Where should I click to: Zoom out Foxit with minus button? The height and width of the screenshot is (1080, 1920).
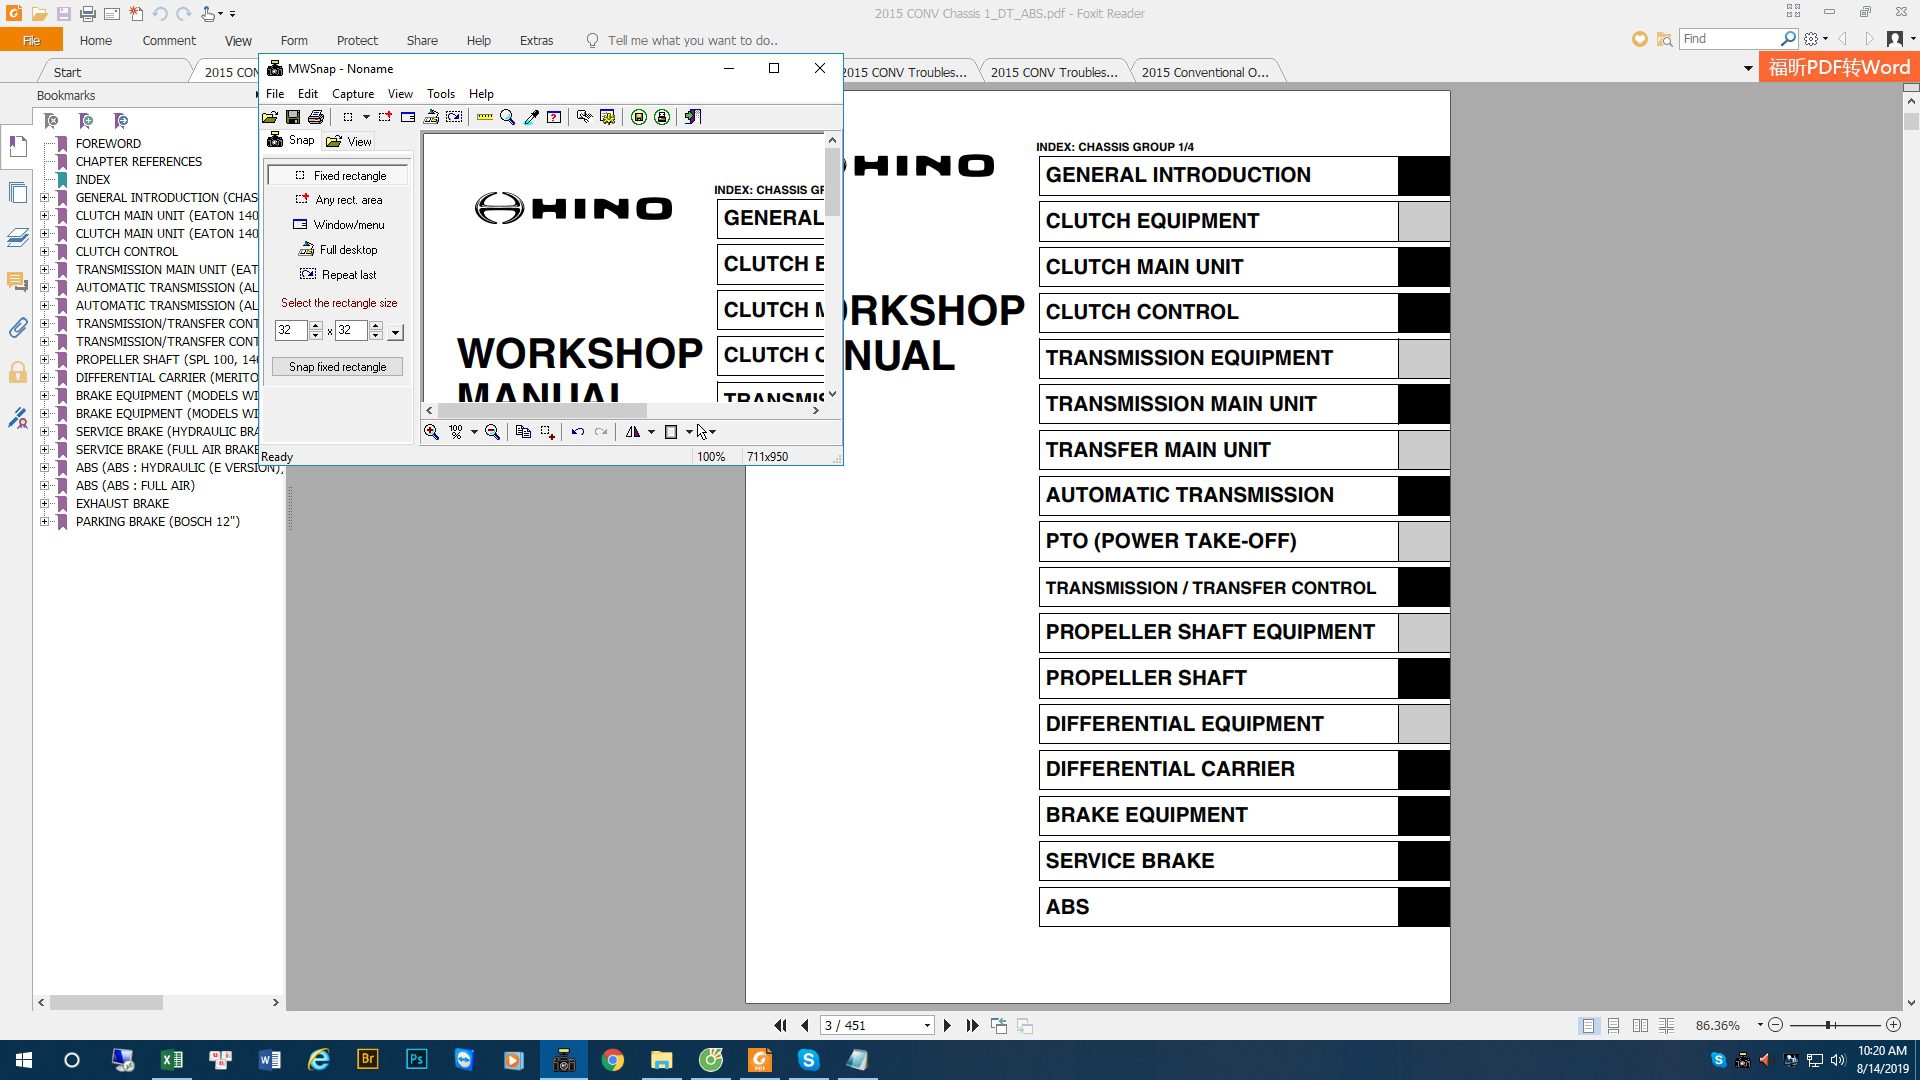coord(1775,1025)
